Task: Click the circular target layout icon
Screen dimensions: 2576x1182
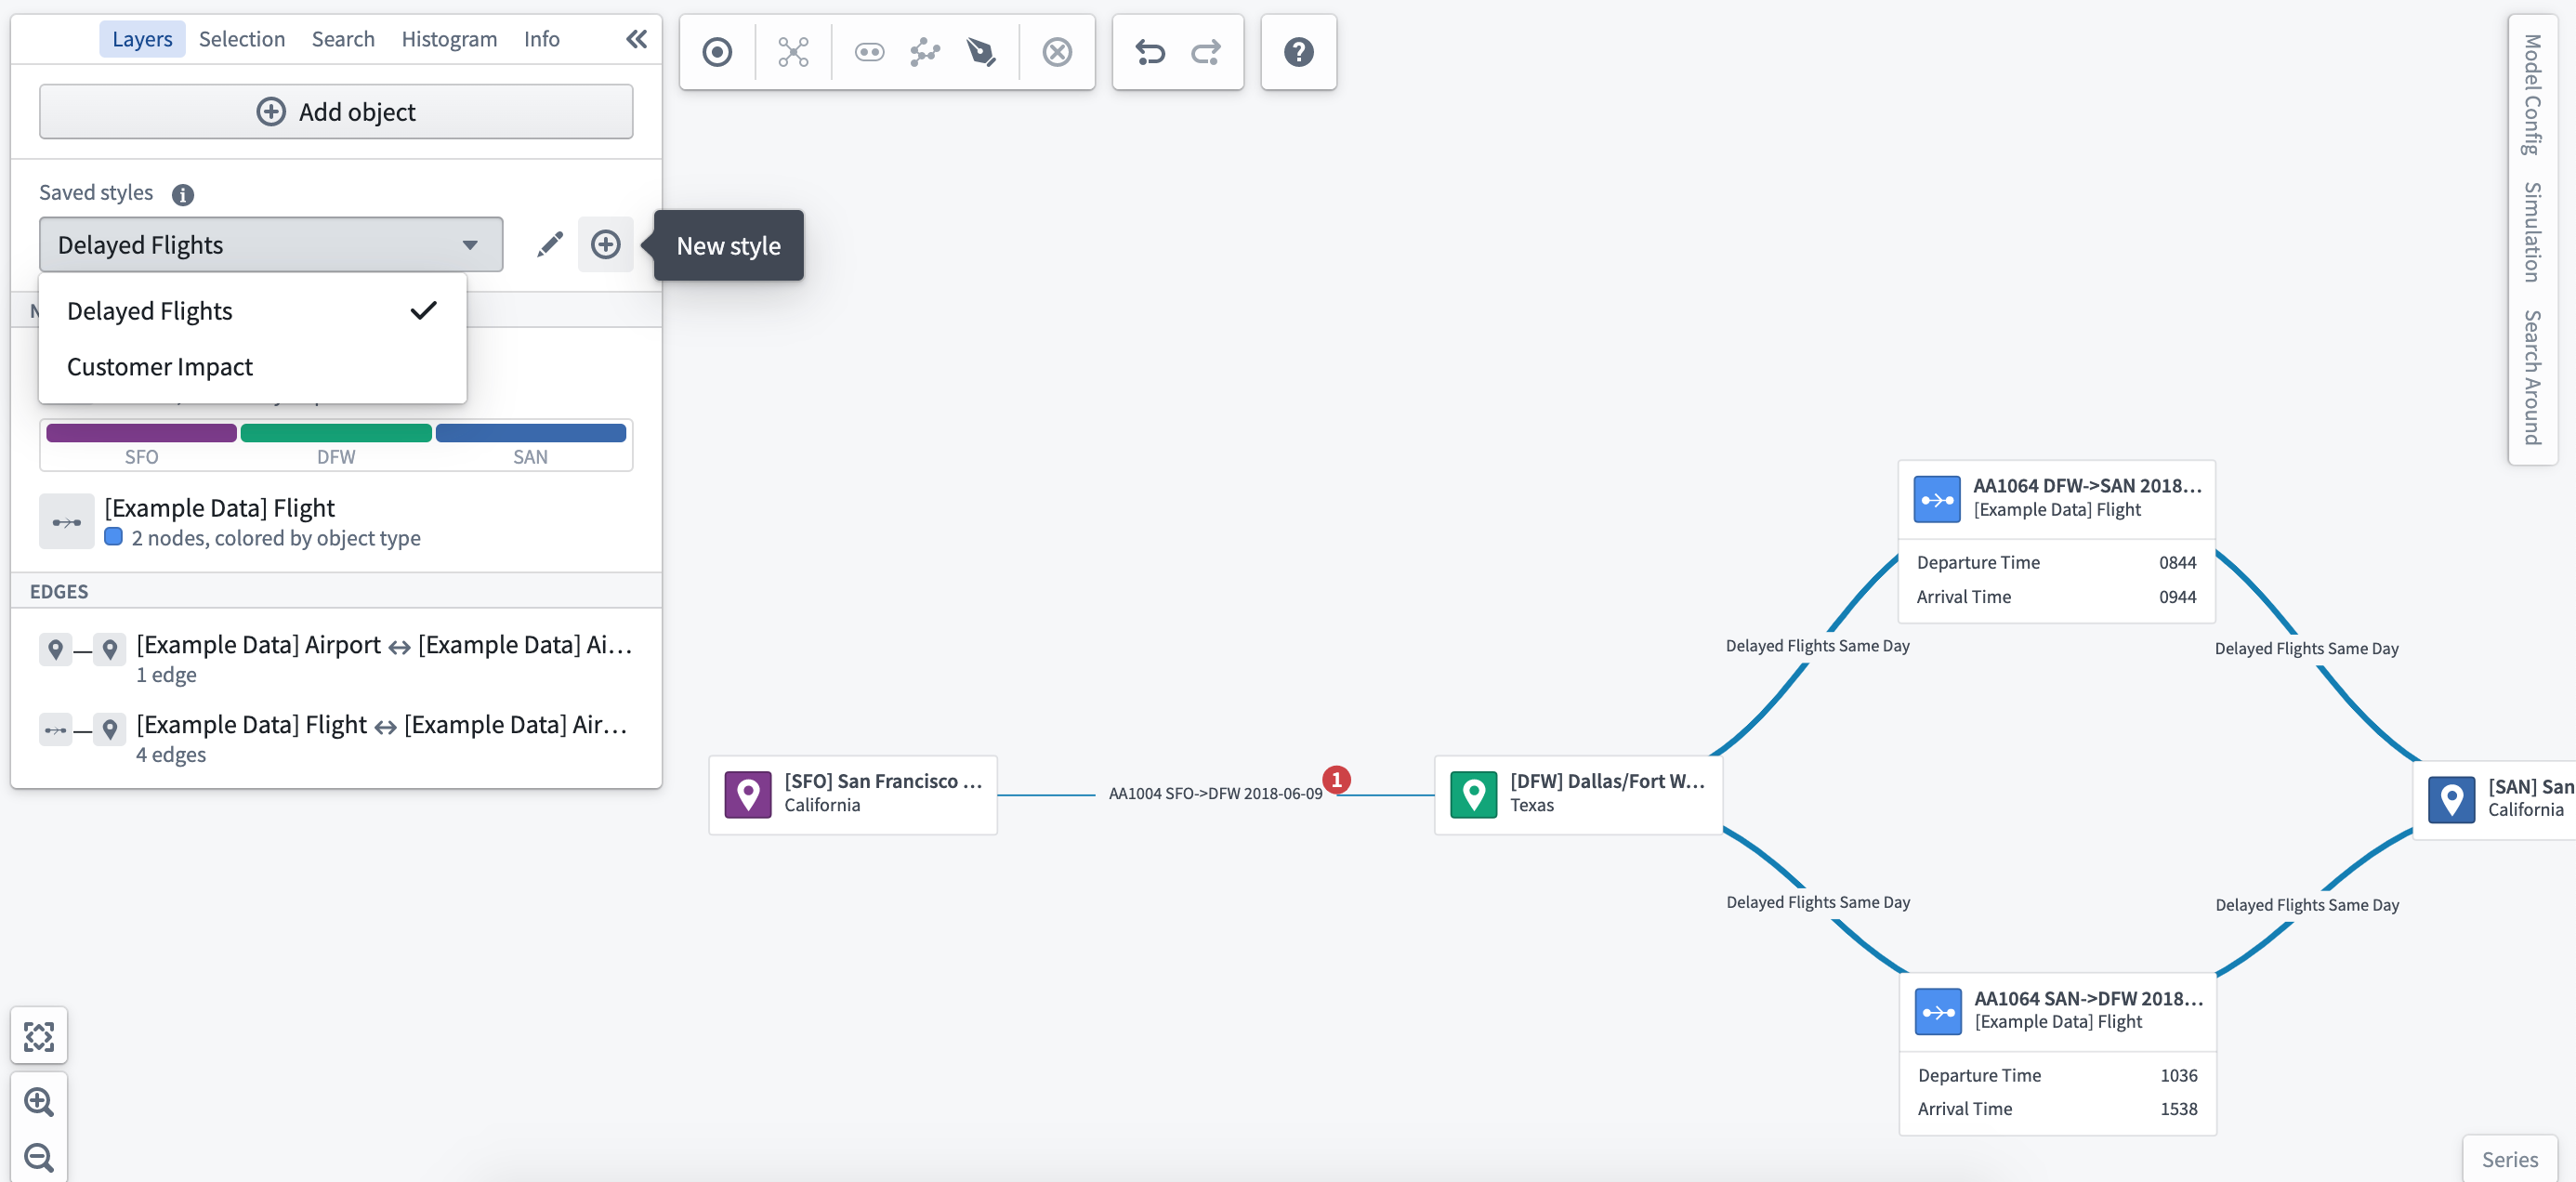Action: 717,52
